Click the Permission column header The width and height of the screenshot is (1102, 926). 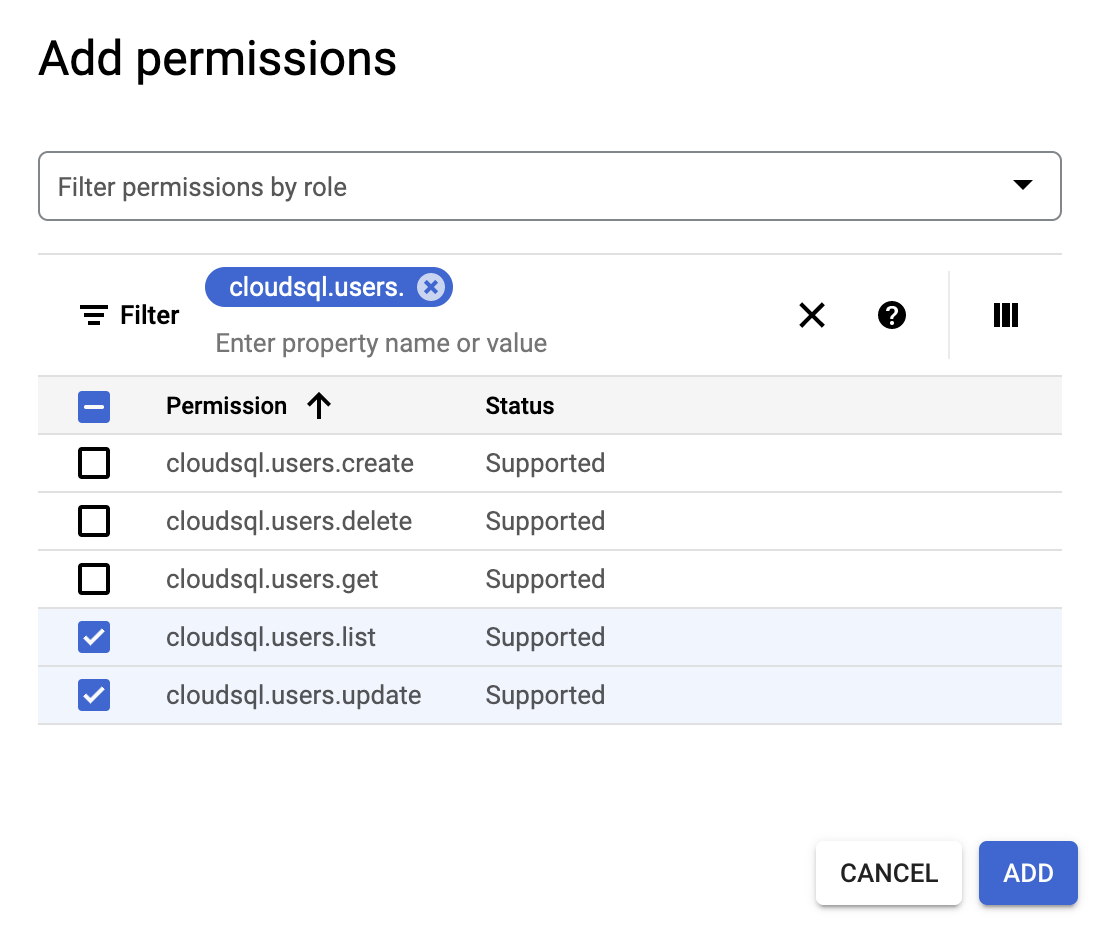click(226, 406)
